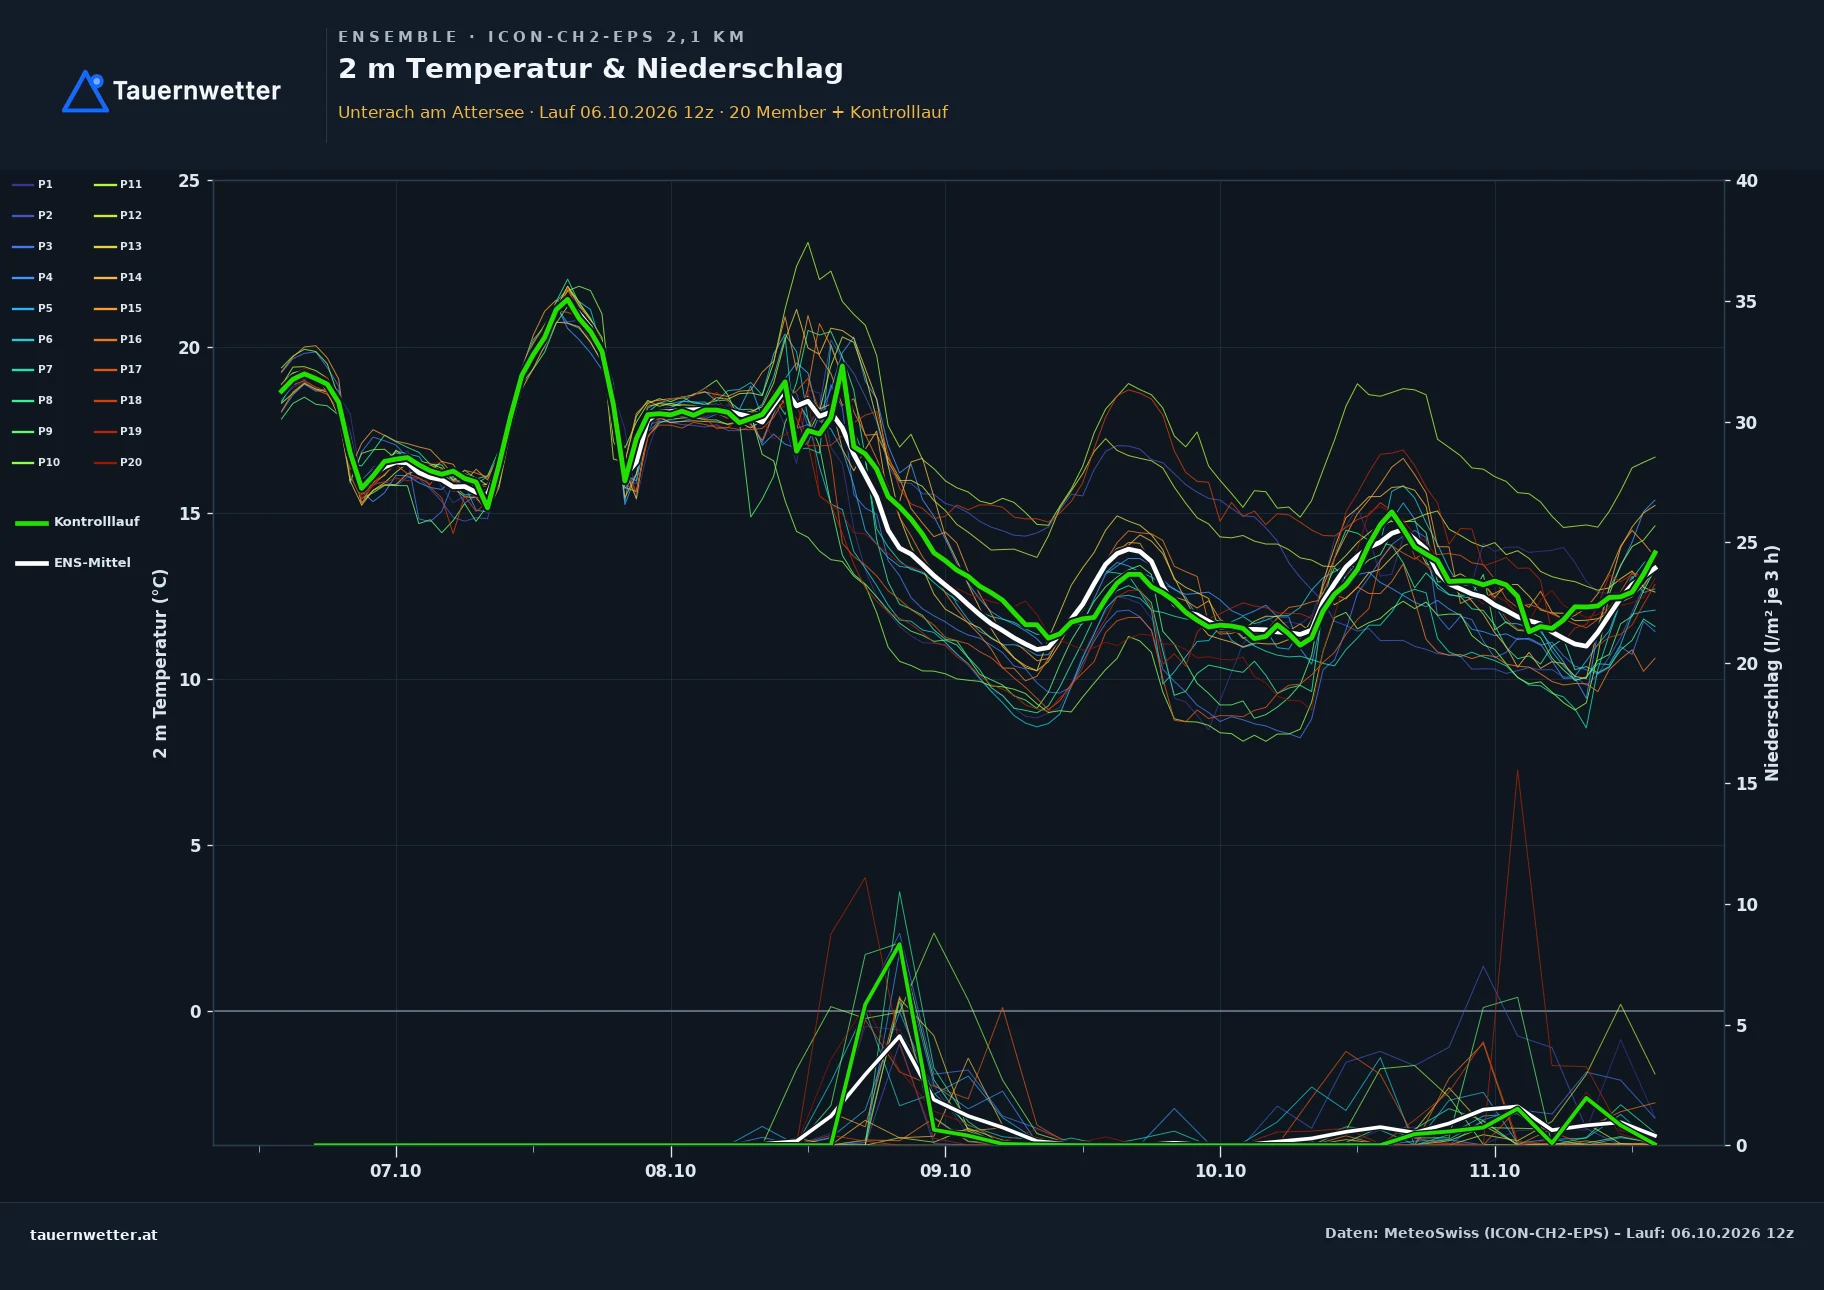The width and height of the screenshot is (1824, 1290).
Task: Toggle P1 legend entry
Action: [x=32, y=184]
